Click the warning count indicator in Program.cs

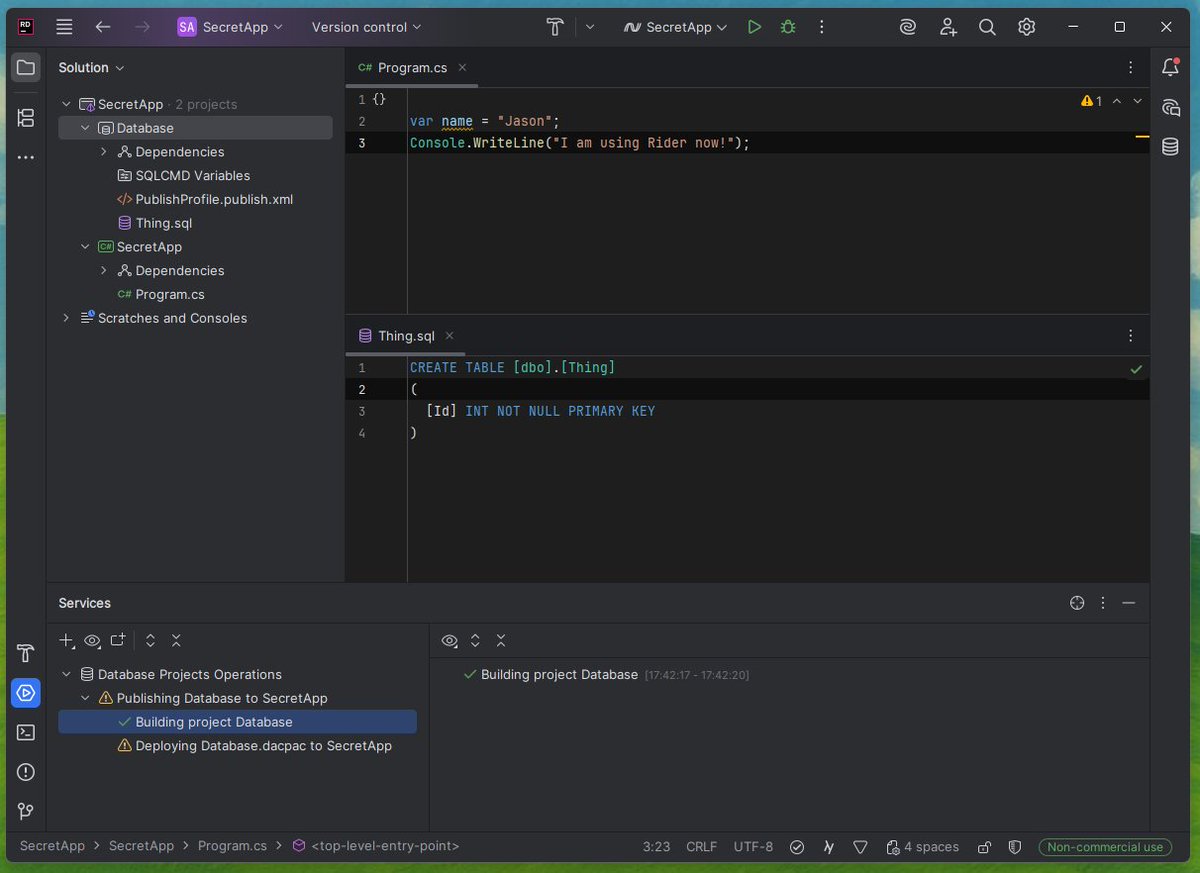click(x=1091, y=101)
